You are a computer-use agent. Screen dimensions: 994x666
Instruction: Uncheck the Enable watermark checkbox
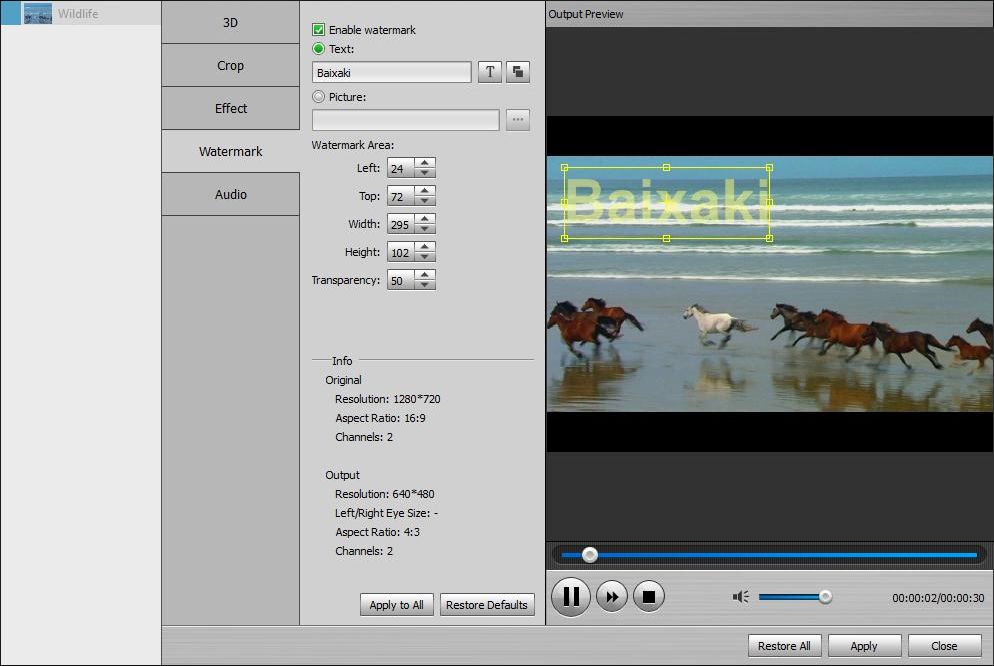coord(321,29)
